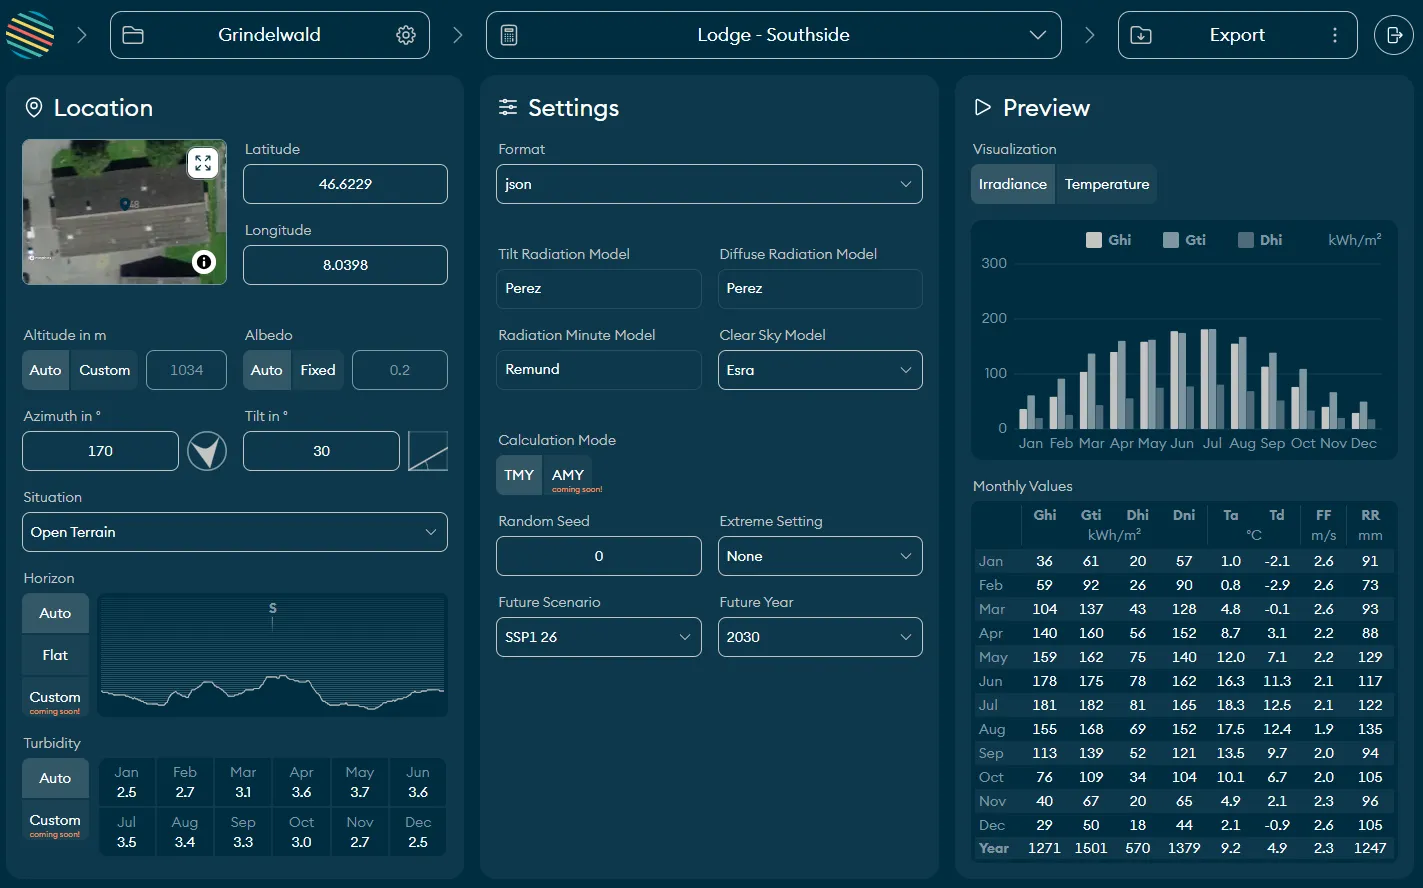Click the calculator icon beside Lodge - Southside
The image size is (1423, 888).
click(510, 34)
